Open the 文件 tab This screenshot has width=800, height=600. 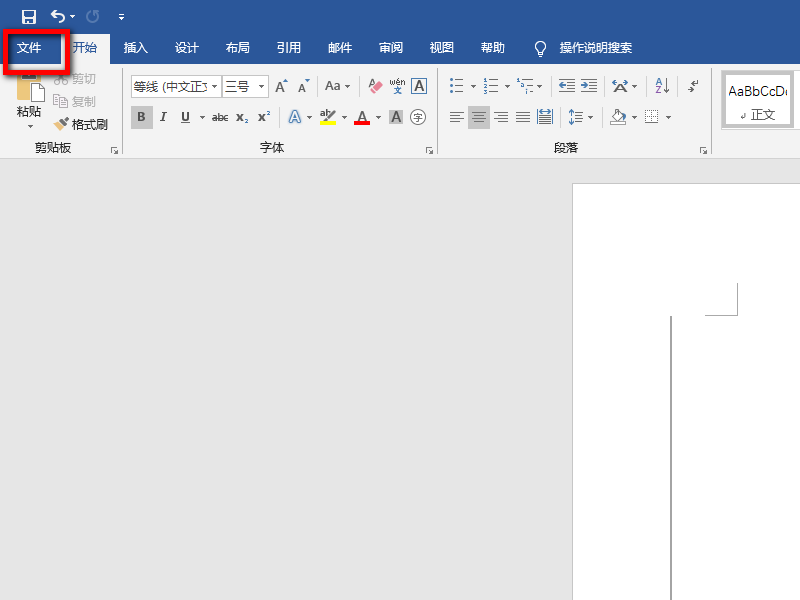29,48
